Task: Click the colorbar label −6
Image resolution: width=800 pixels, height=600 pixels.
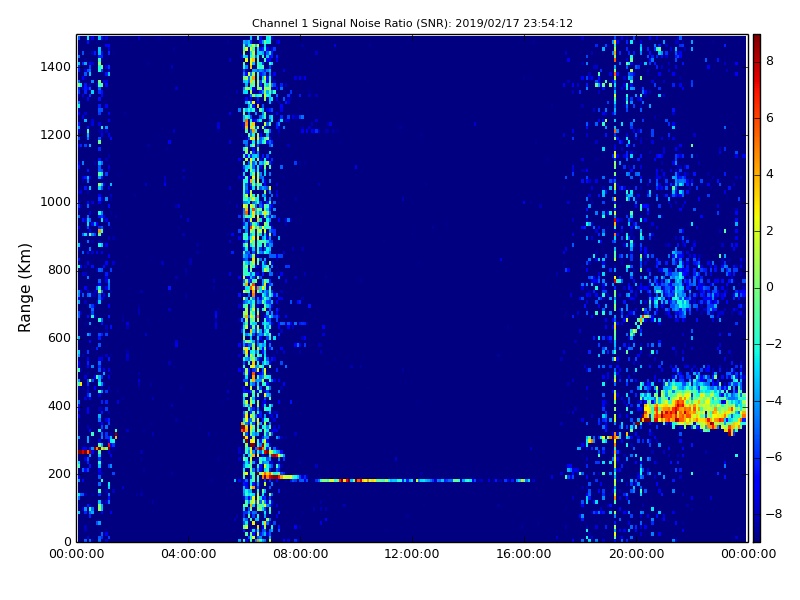Action: point(774,457)
